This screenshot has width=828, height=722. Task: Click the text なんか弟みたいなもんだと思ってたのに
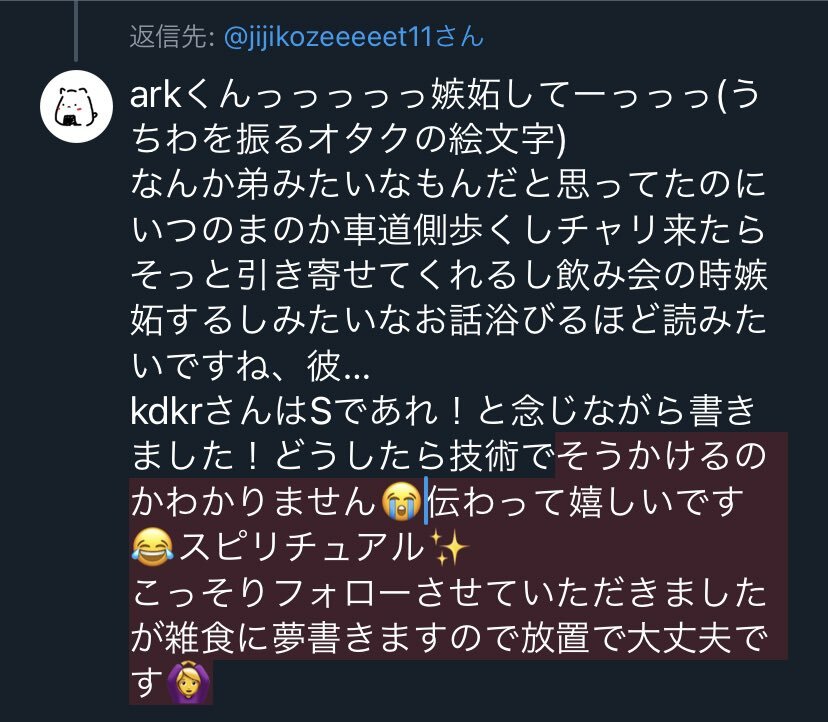448,185
